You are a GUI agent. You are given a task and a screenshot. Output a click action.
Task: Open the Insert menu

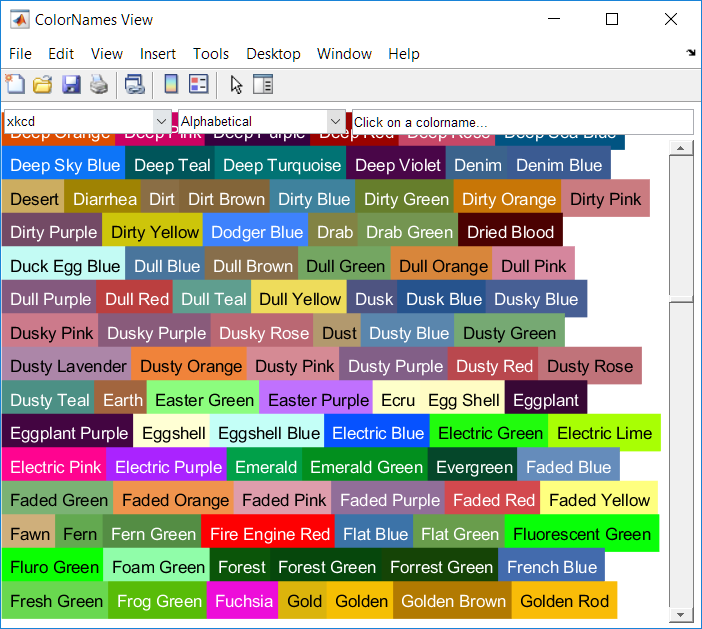[x=158, y=54]
